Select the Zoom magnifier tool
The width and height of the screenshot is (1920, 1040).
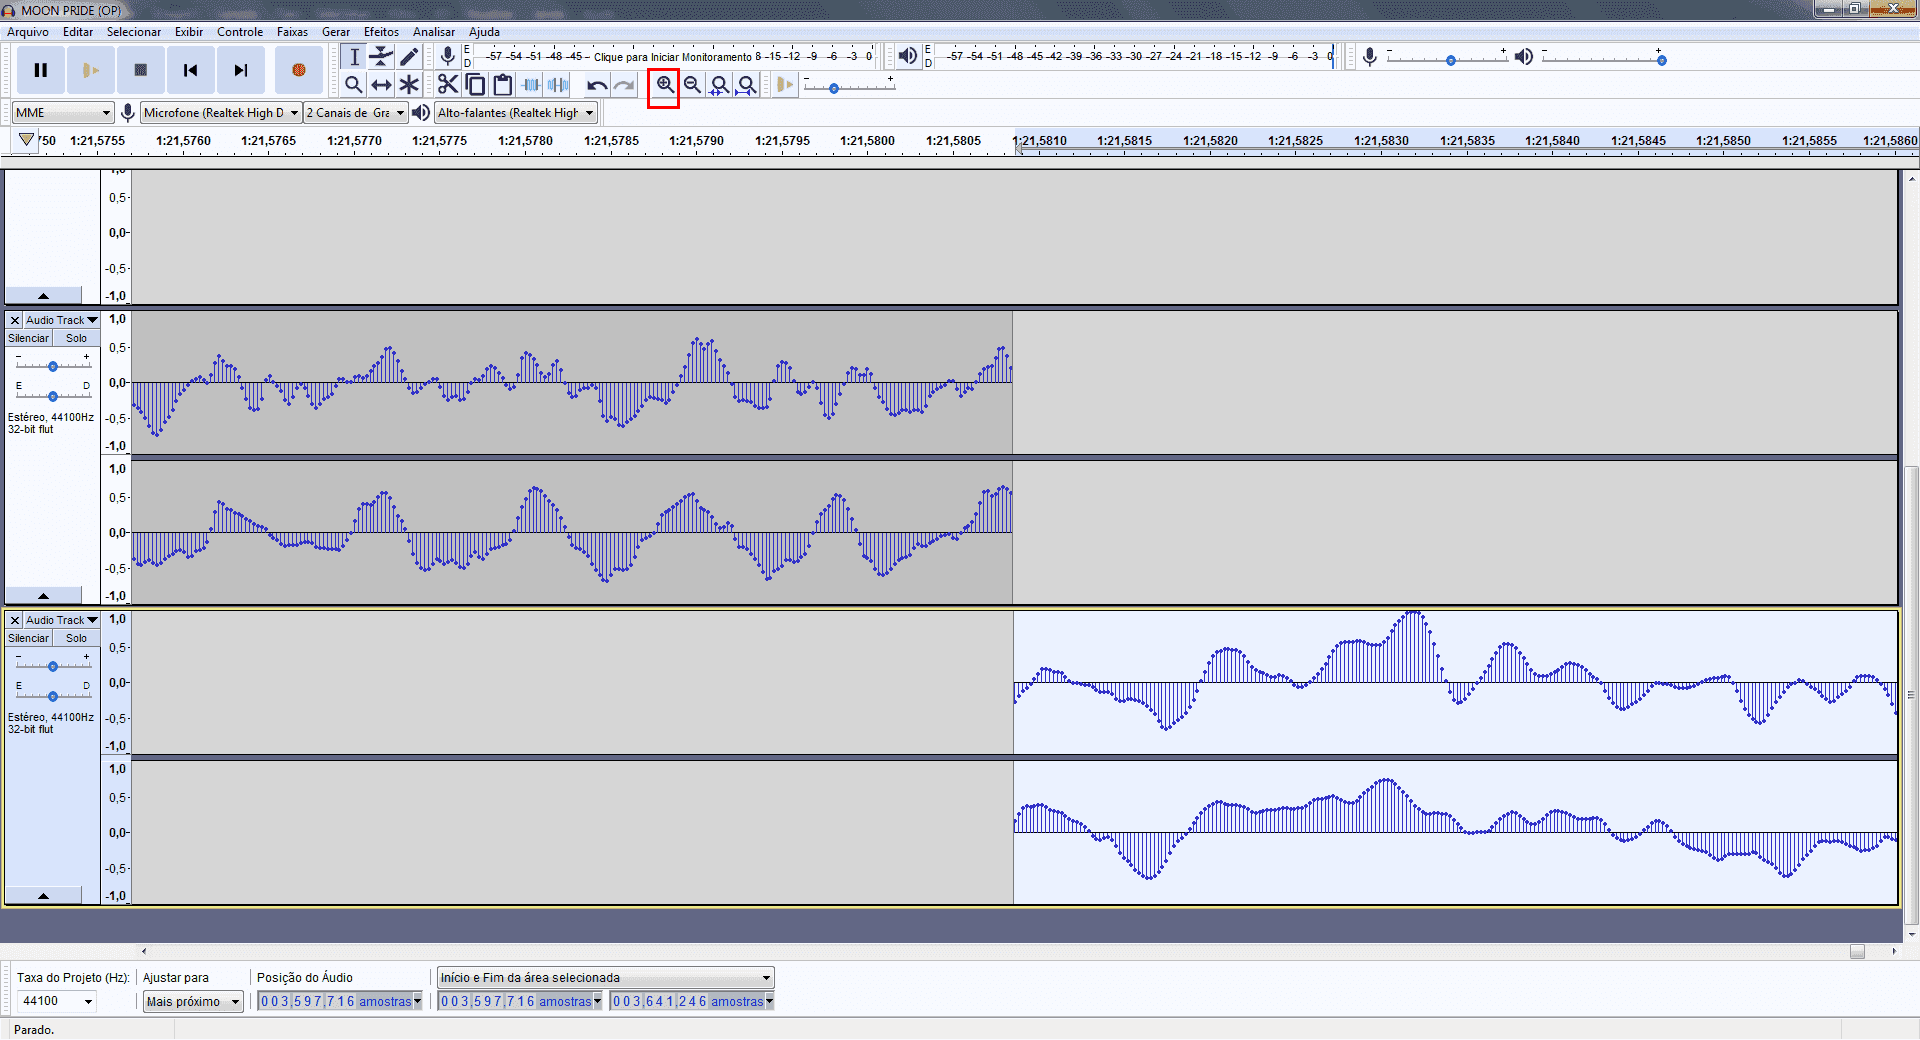pos(354,85)
